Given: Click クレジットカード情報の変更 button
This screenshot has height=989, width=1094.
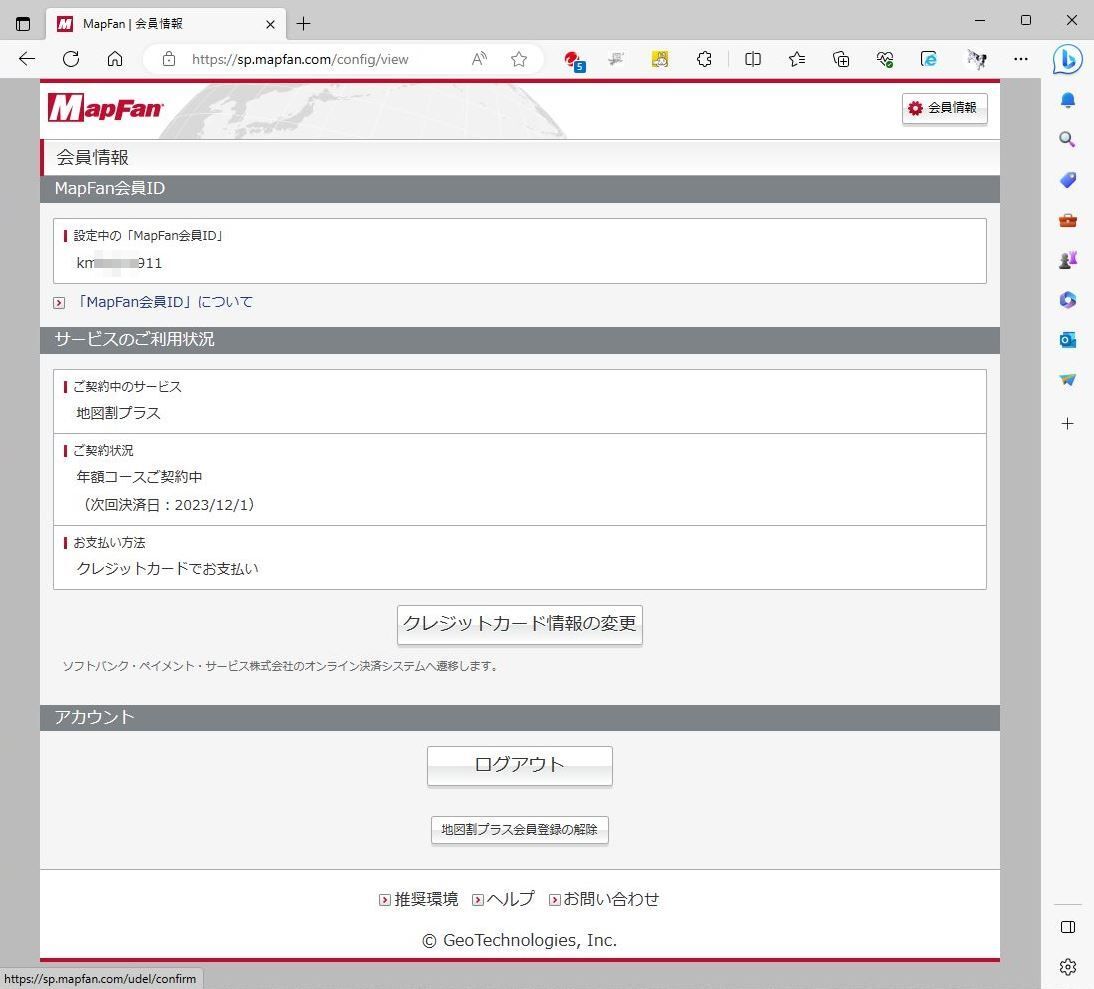Looking at the screenshot, I should [x=520, y=624].
